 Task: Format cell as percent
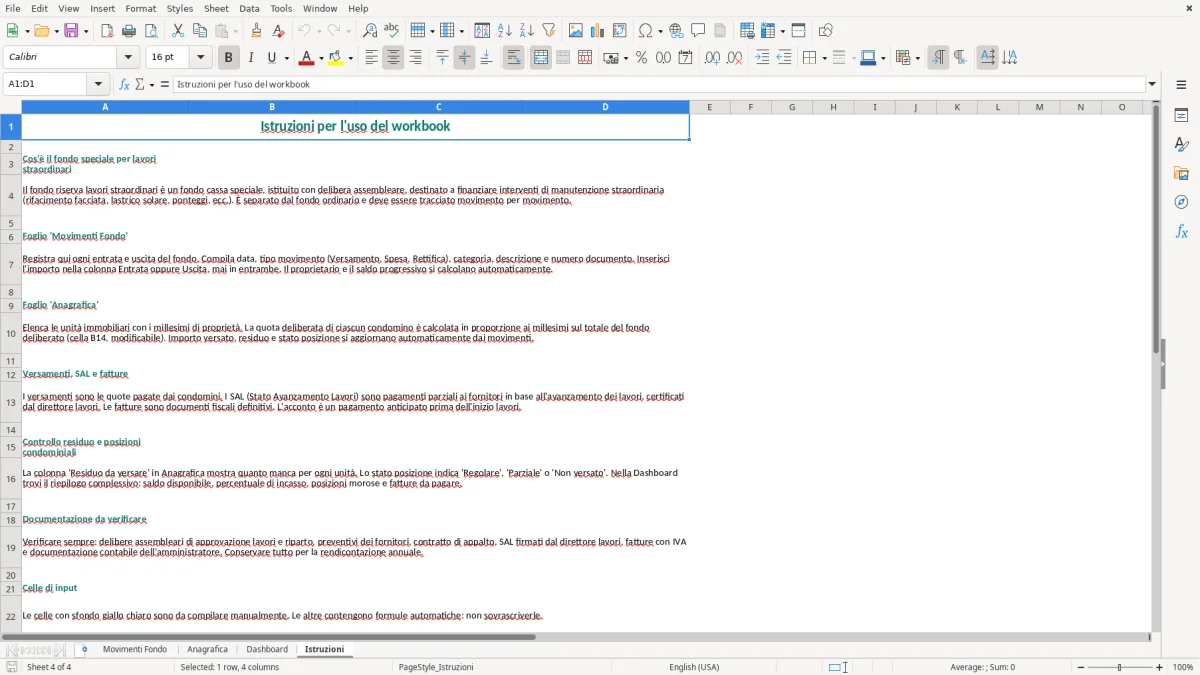click(641, 58)
